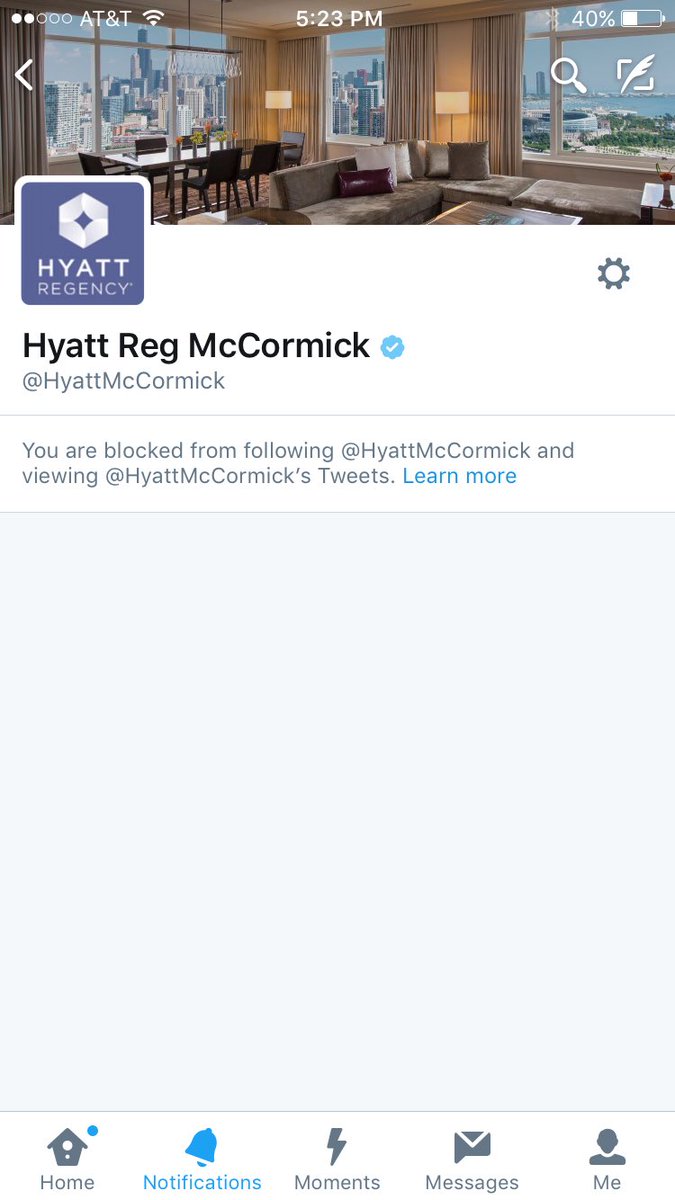Select the Hyatt Reg McCormick display name
675x1200 pixels.
coord(196,346)
